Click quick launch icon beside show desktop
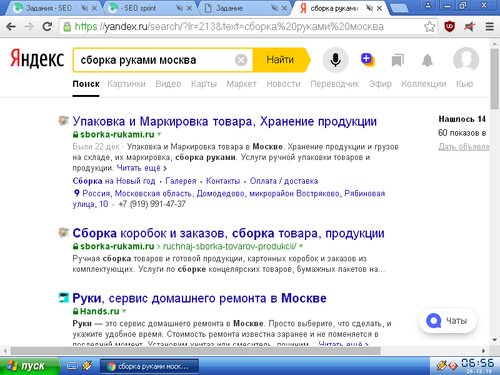Viewport: 500px width, 375px height. click(x=87, y=366)
